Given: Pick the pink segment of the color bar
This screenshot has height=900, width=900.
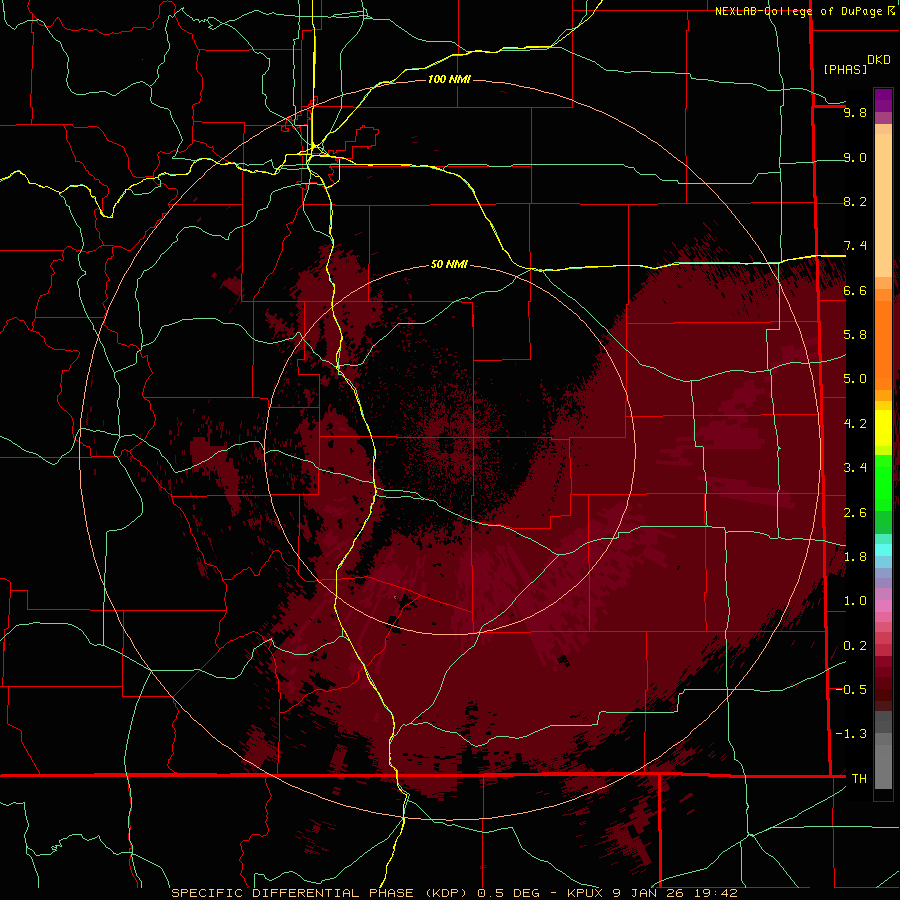Looking at the screenshot, I should pos(883,606).
